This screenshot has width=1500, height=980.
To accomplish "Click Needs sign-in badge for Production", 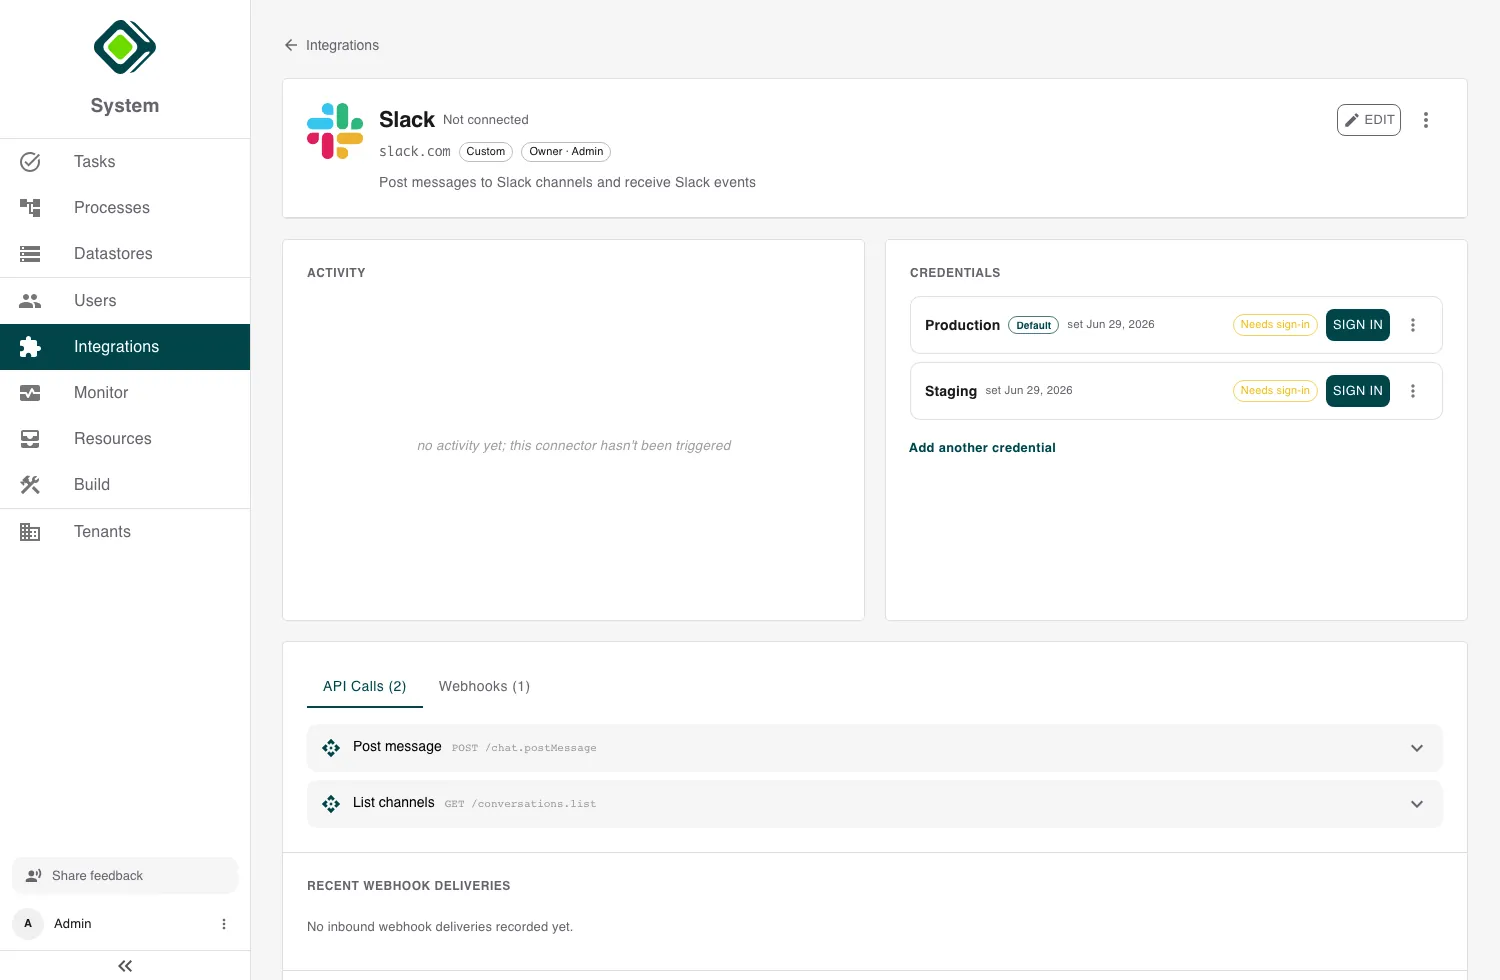I will [1275, 325].
